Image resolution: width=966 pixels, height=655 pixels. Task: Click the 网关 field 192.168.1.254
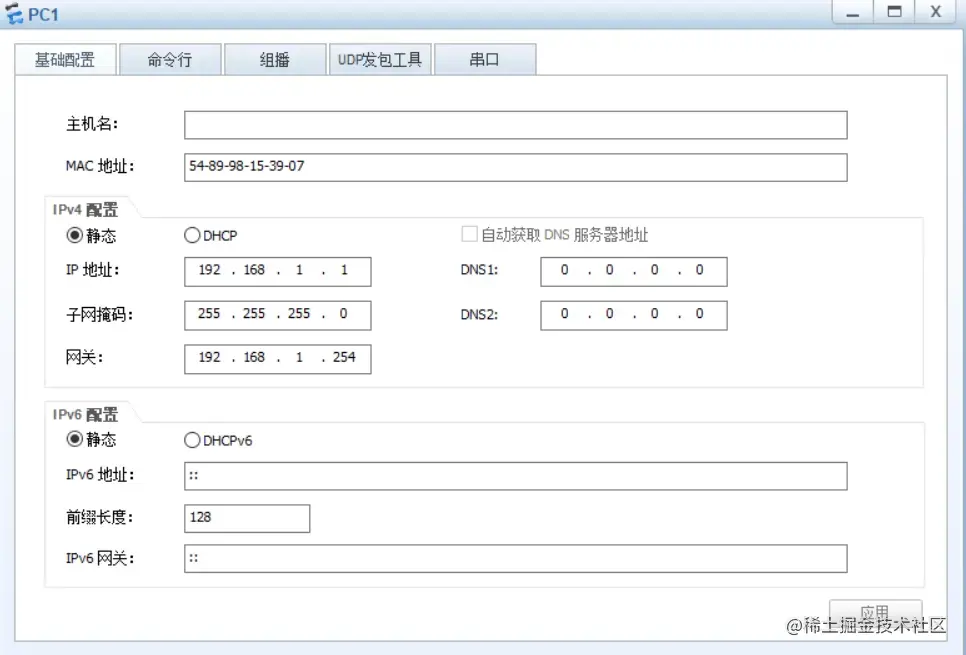(x=277, y=359)
